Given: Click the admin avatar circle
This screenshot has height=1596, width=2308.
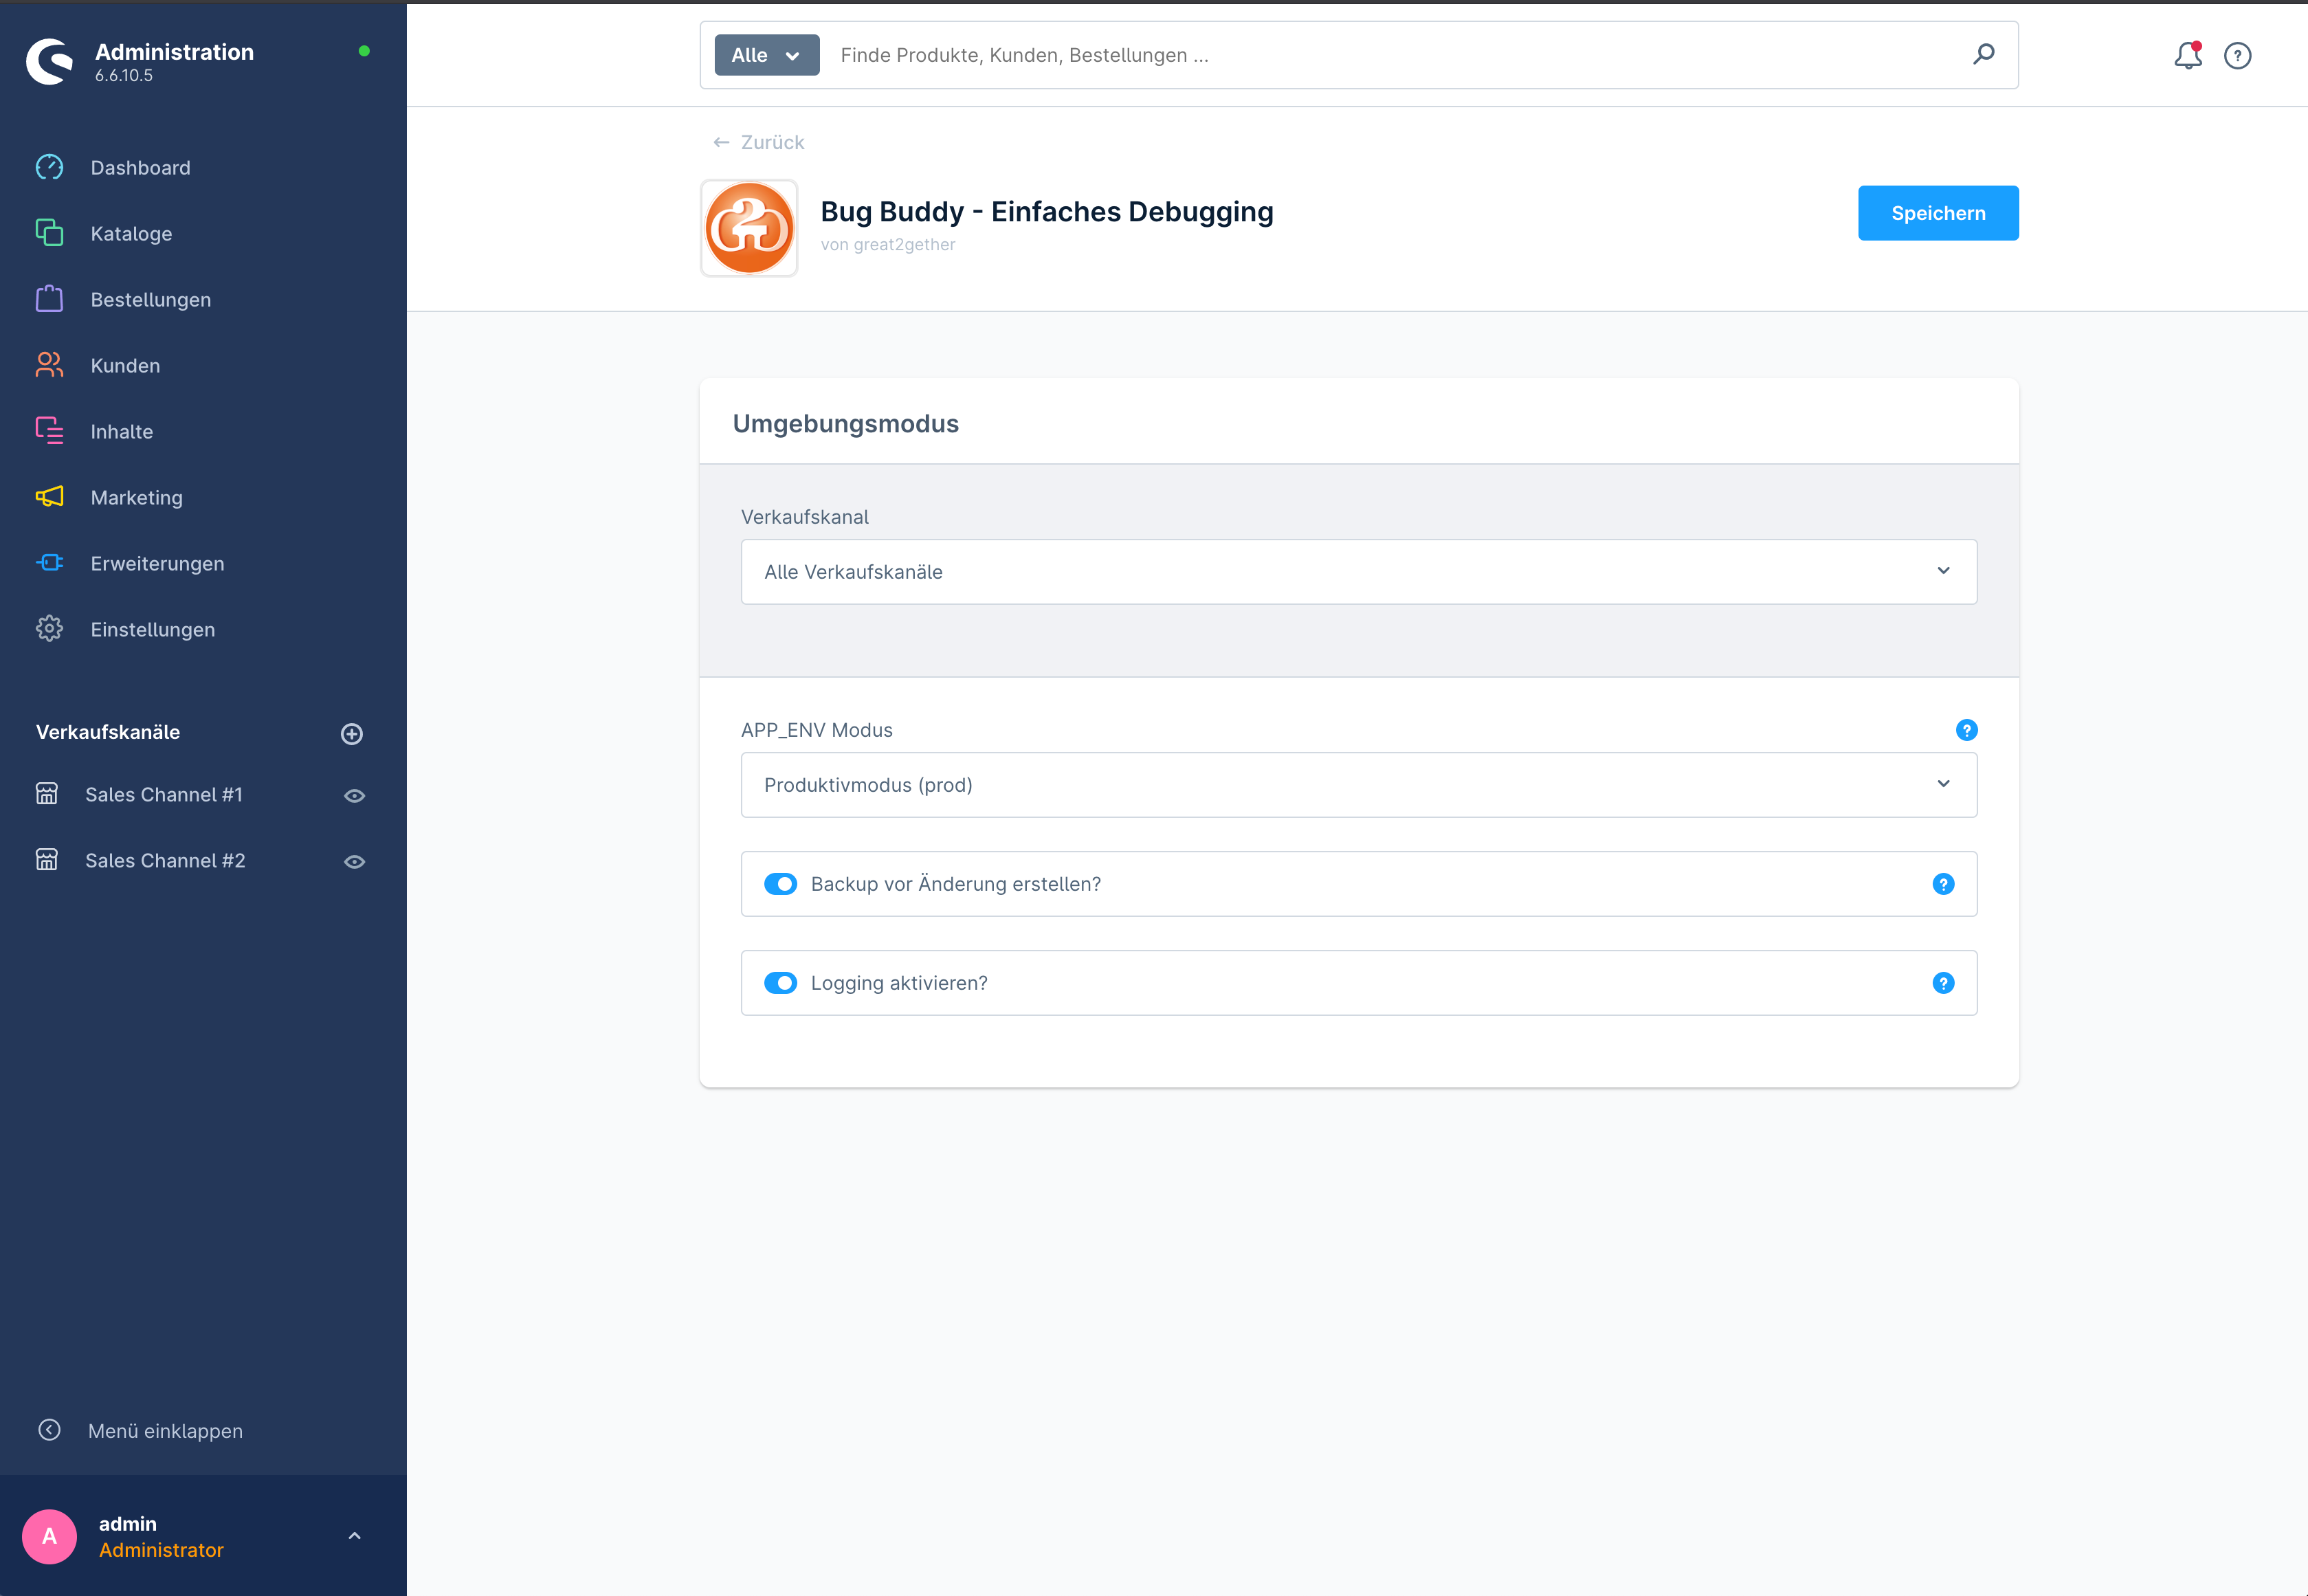Looking at the screenshot, I should 49,1537.
